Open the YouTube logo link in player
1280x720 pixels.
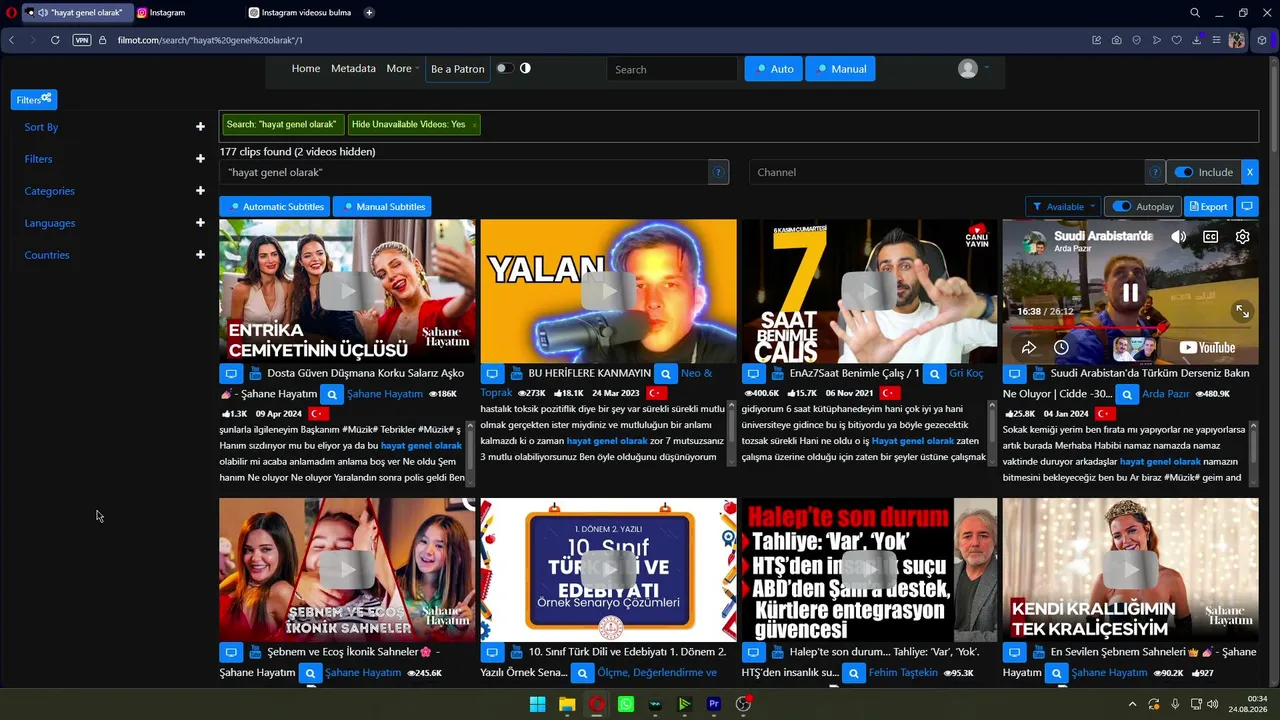click(1207, 348)
